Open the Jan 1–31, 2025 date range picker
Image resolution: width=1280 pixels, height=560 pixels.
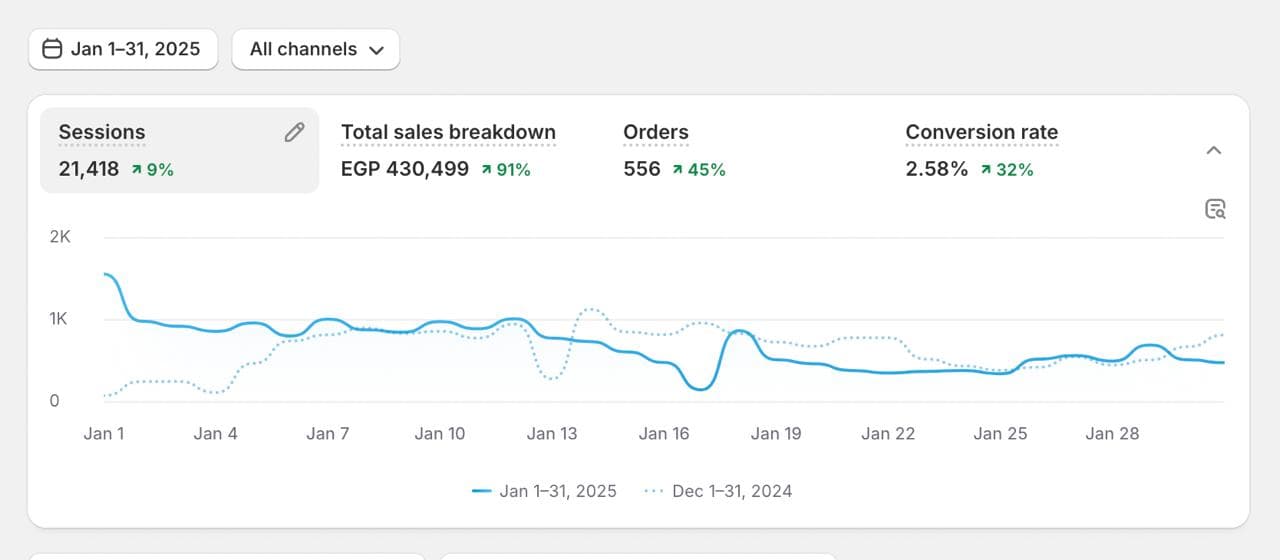(123, 49)
